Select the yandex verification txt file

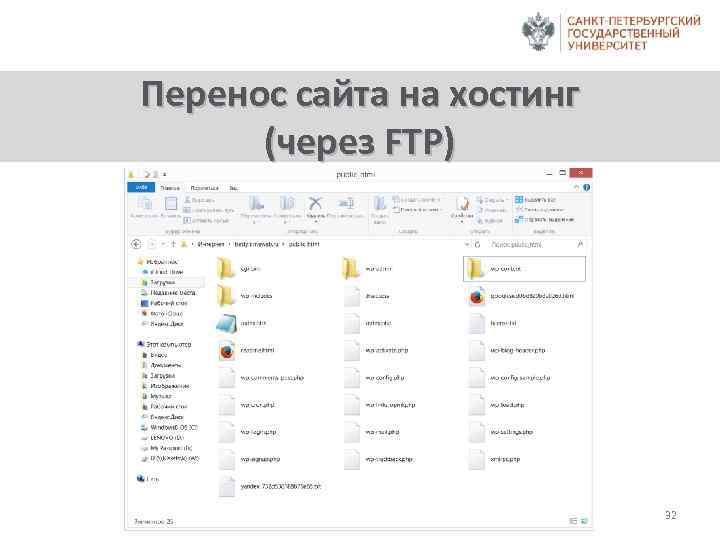tap(270, 486)
